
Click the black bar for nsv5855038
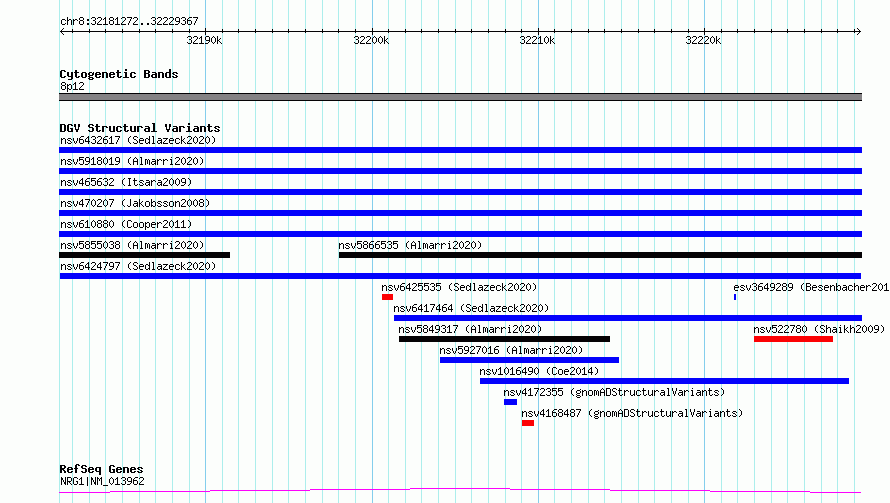click(x=144, y=255)
